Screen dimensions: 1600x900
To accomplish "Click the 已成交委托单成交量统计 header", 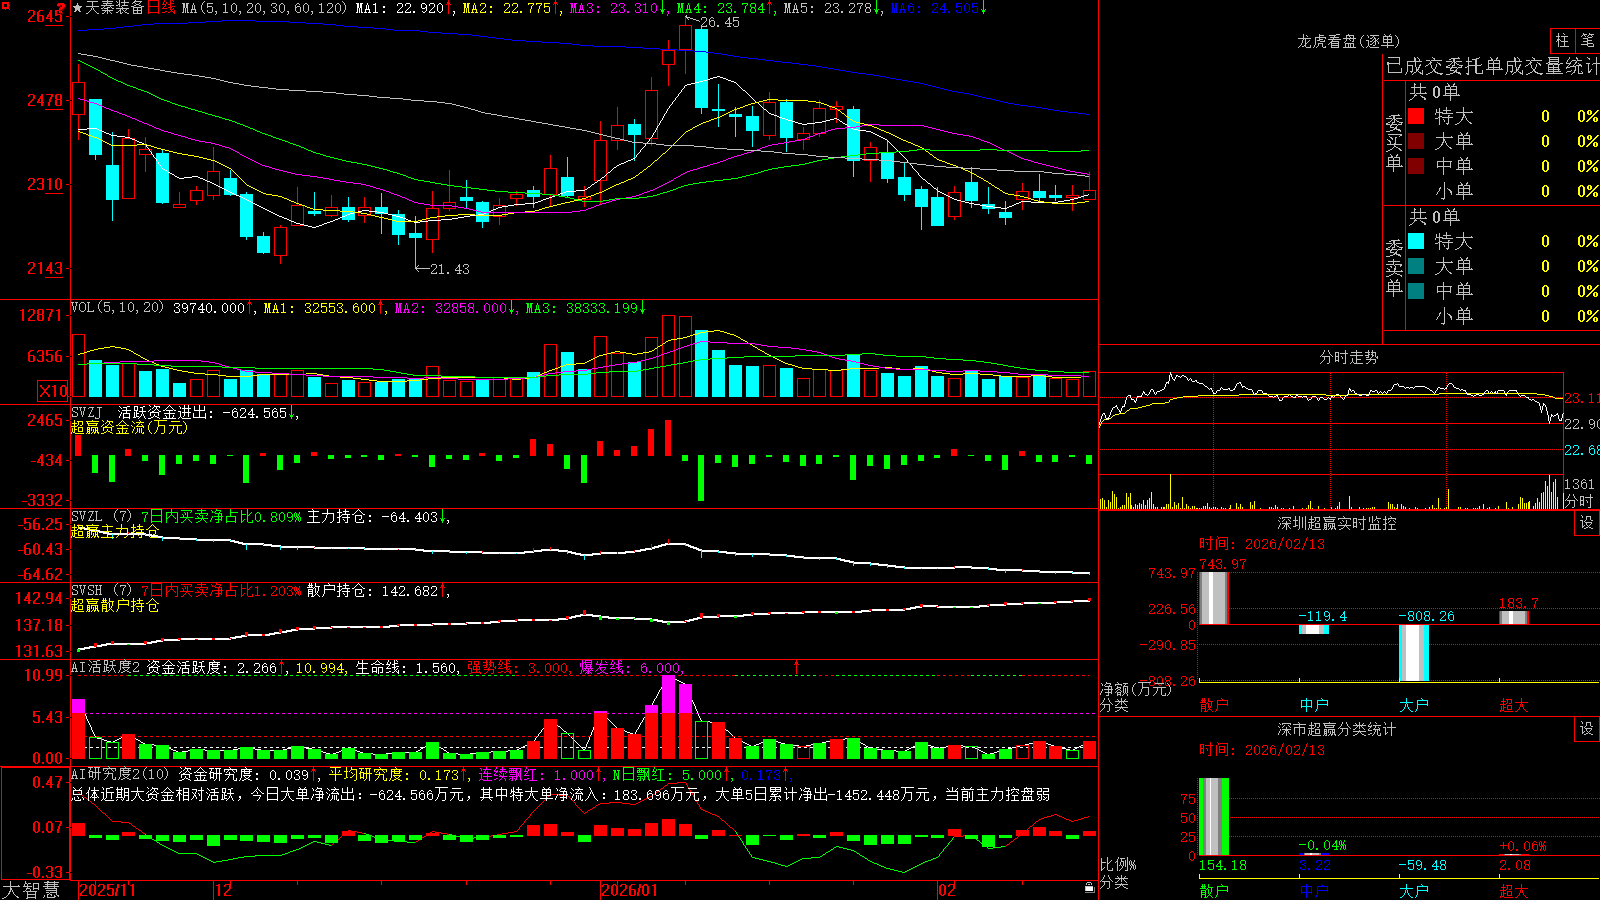I will pyautogui.click(x=1492, y=66).
